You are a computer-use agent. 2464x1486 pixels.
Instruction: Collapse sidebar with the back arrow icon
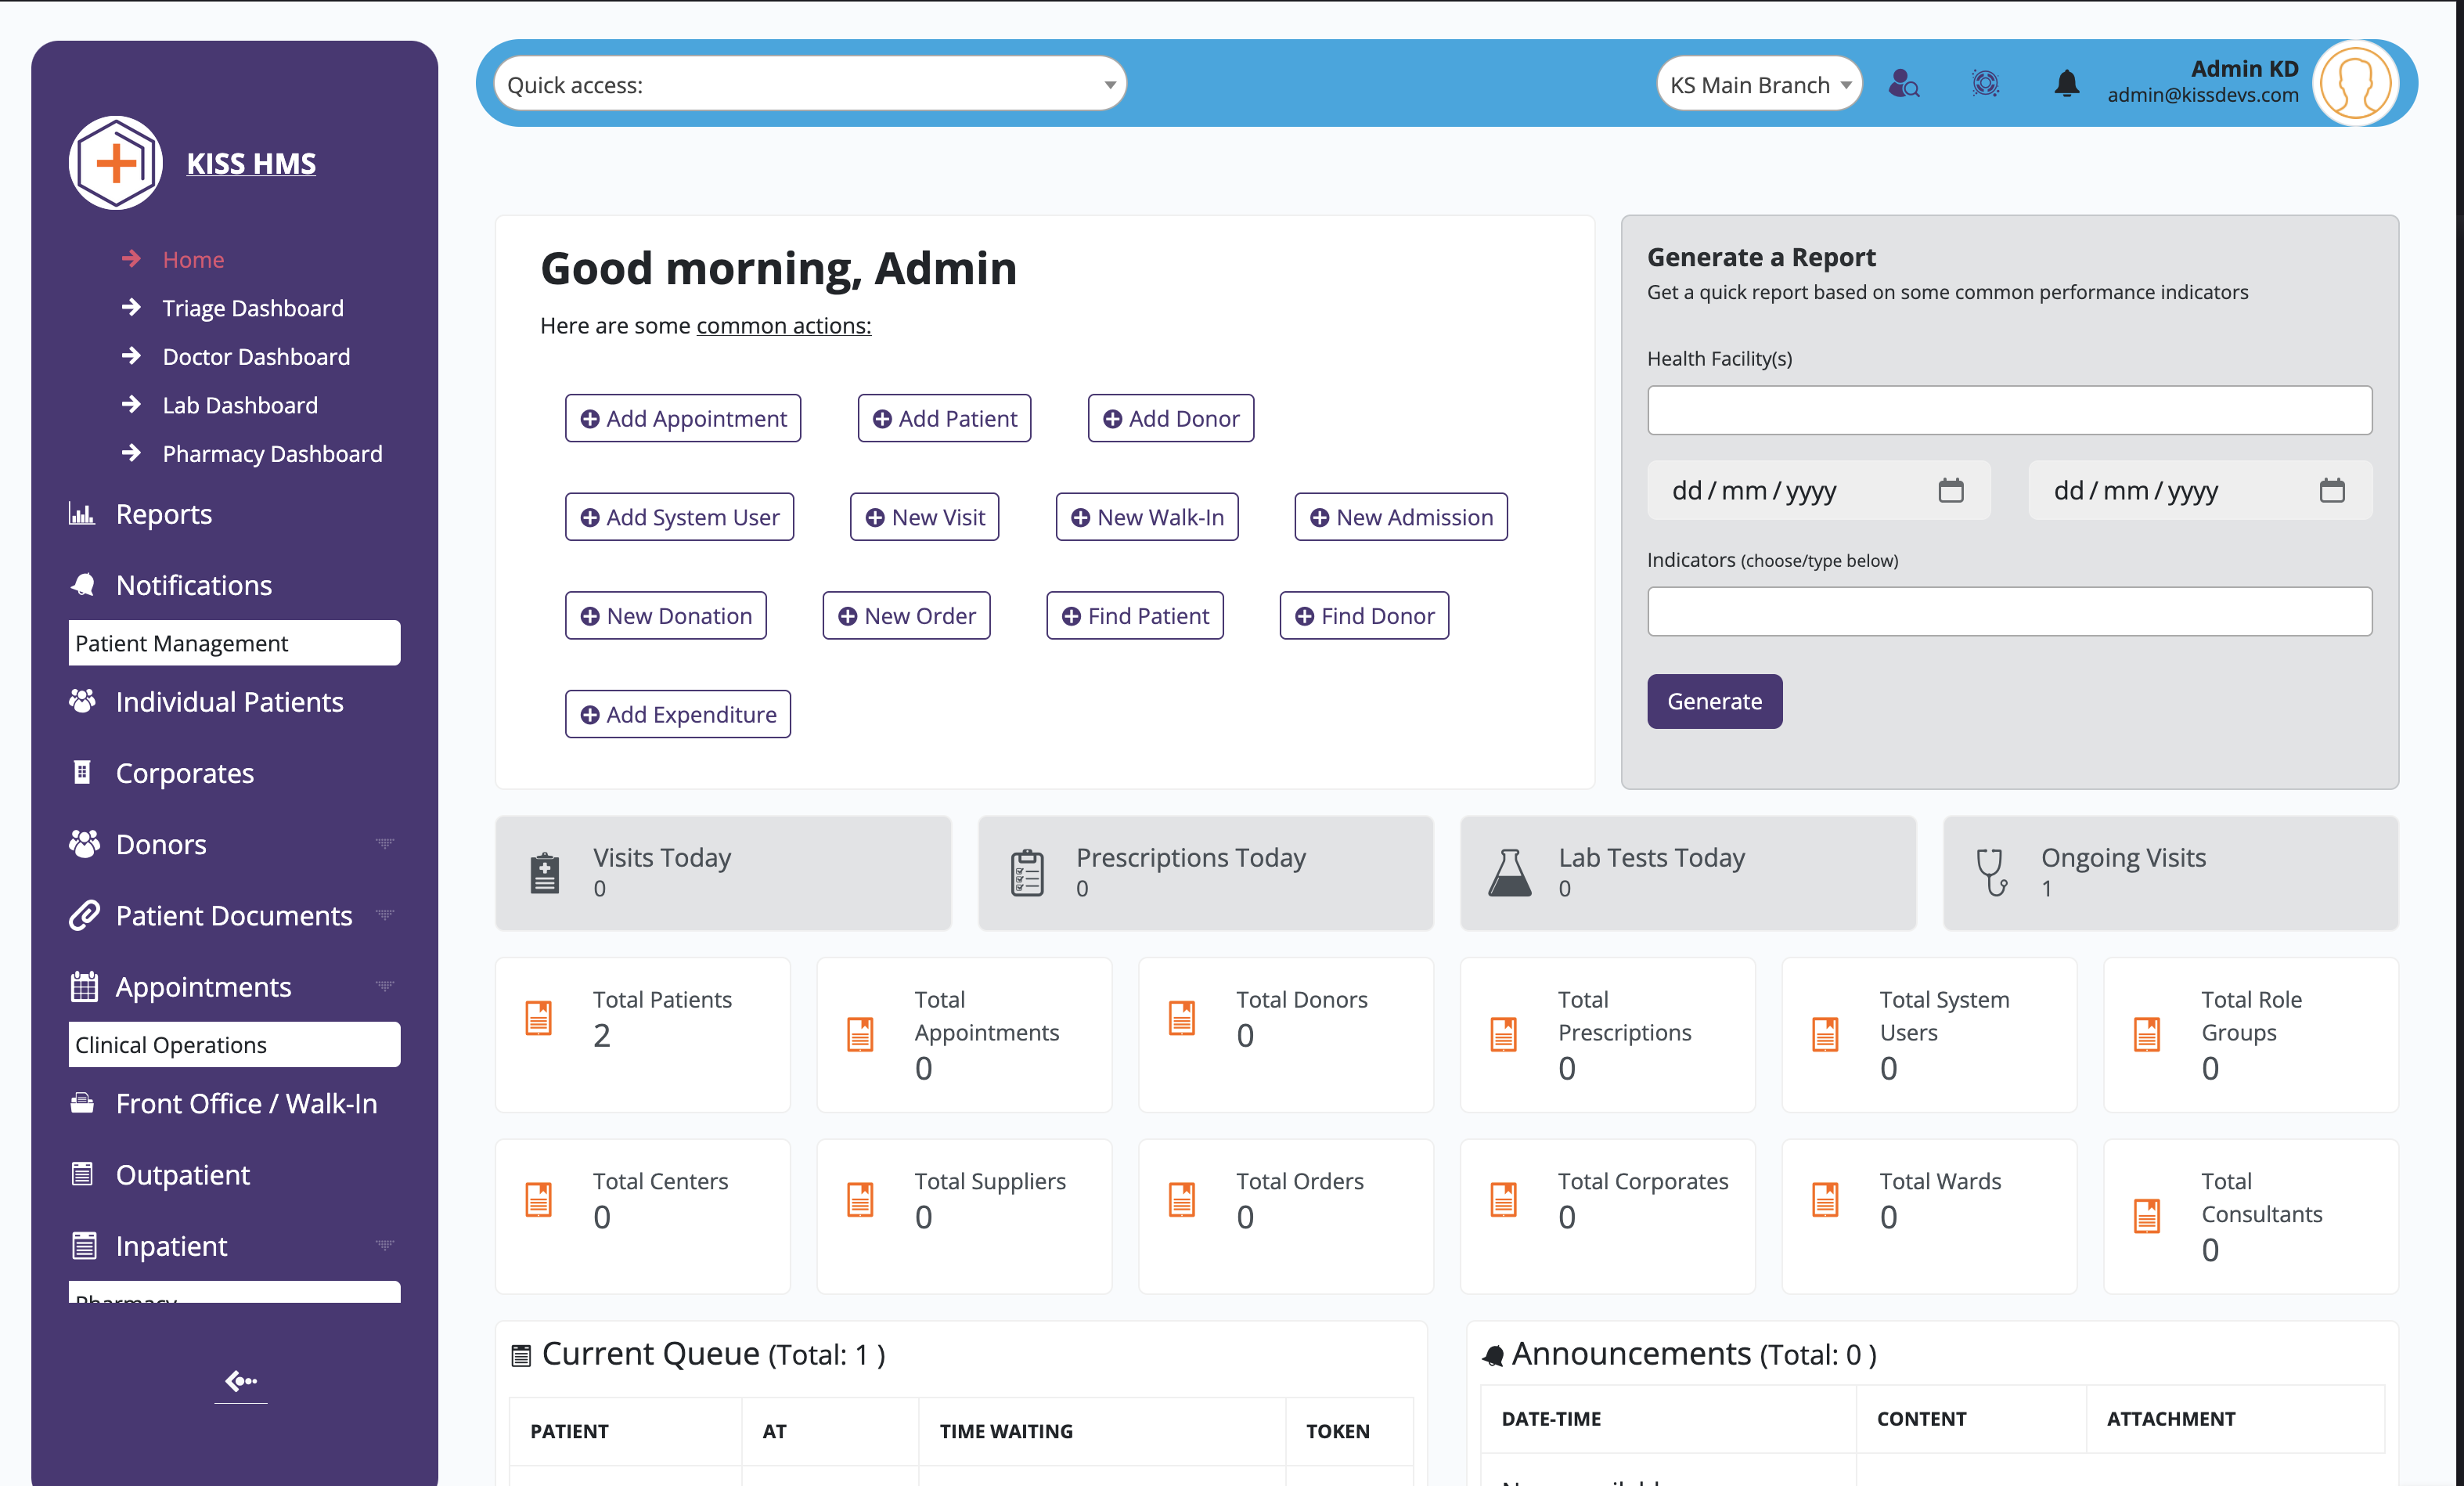[x=241, y=1381]
